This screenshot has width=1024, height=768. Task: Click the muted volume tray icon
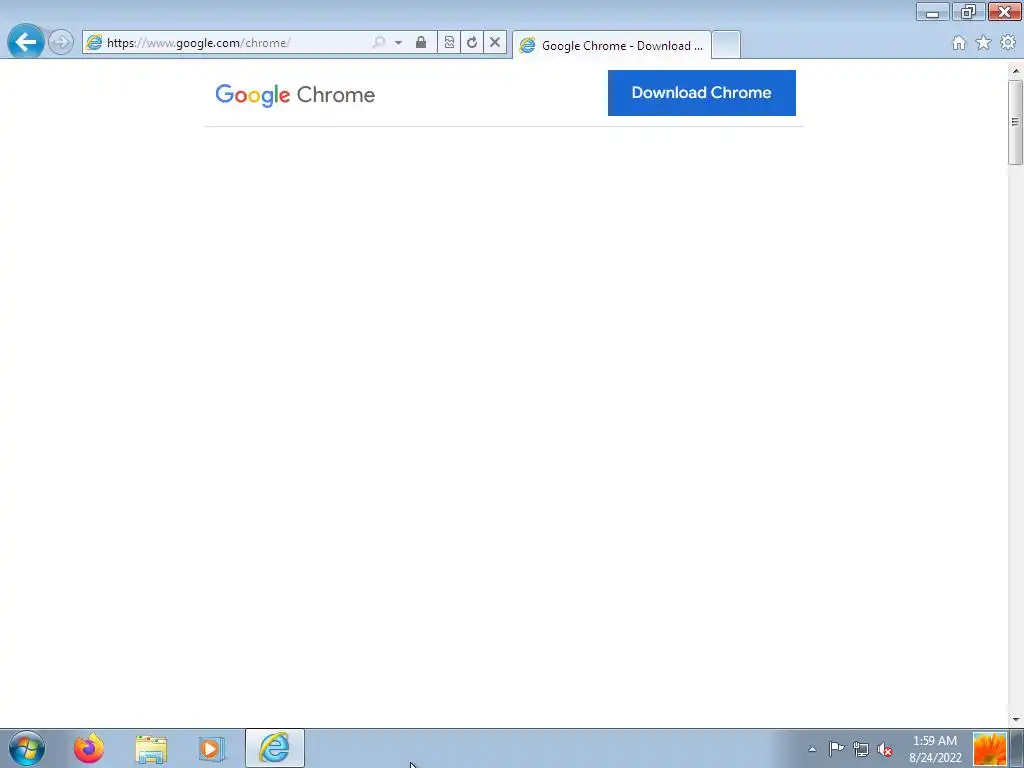coord(885,749)
